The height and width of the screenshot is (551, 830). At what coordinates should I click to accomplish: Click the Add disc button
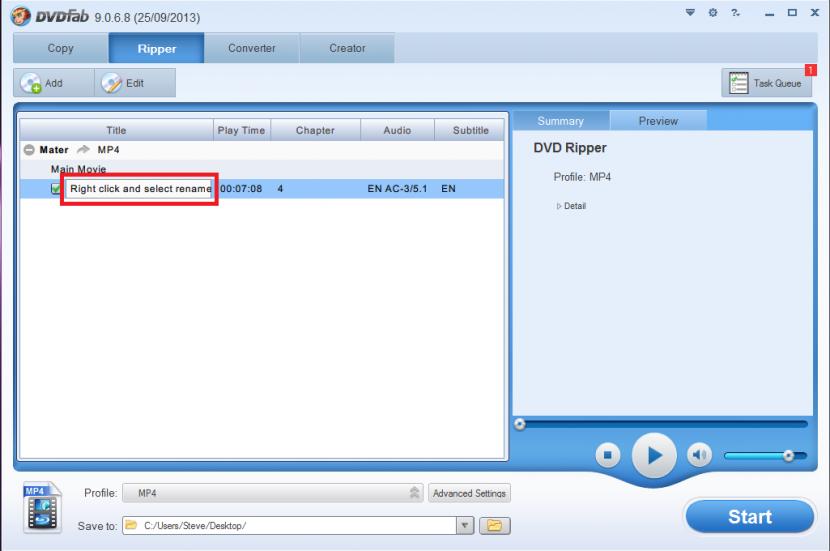(53, 83)
